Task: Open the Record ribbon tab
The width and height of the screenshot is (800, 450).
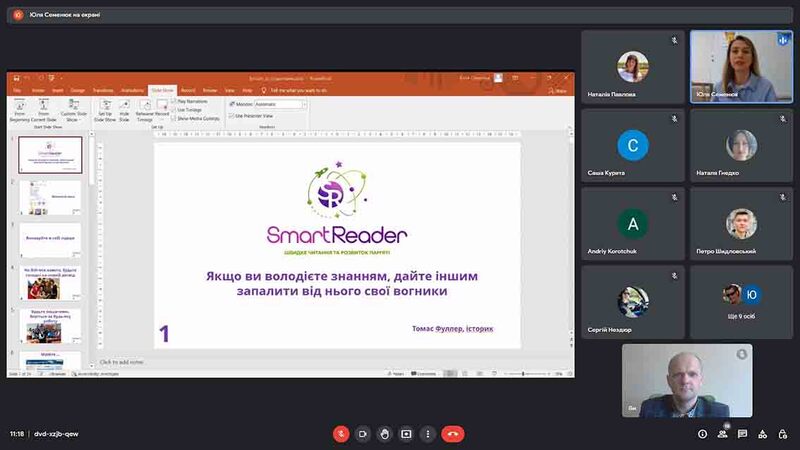Action: 188,90
